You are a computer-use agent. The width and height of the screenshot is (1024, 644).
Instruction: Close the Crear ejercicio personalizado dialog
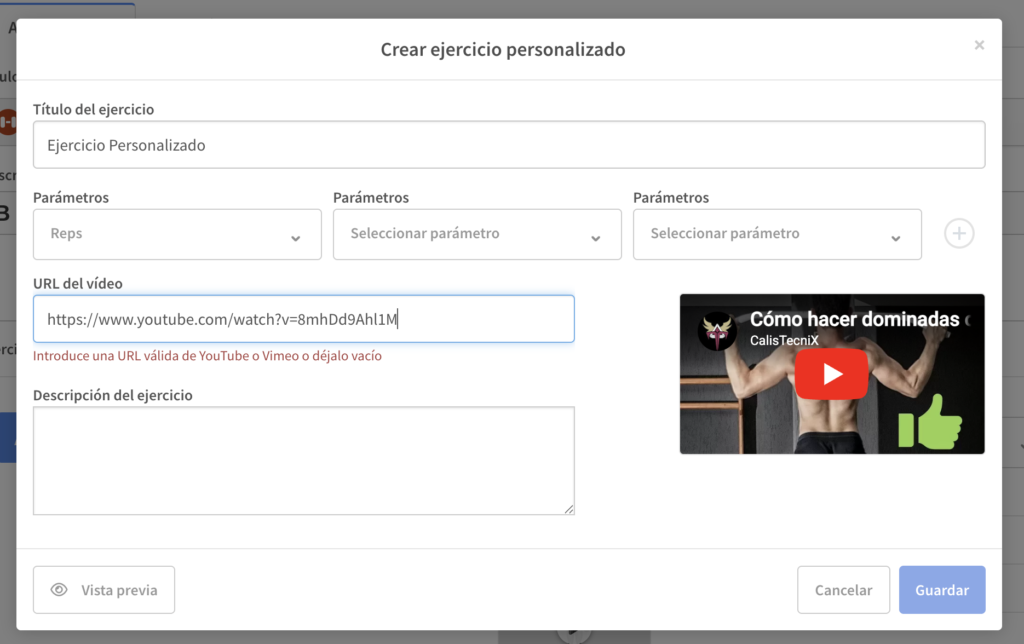(979, 45)
